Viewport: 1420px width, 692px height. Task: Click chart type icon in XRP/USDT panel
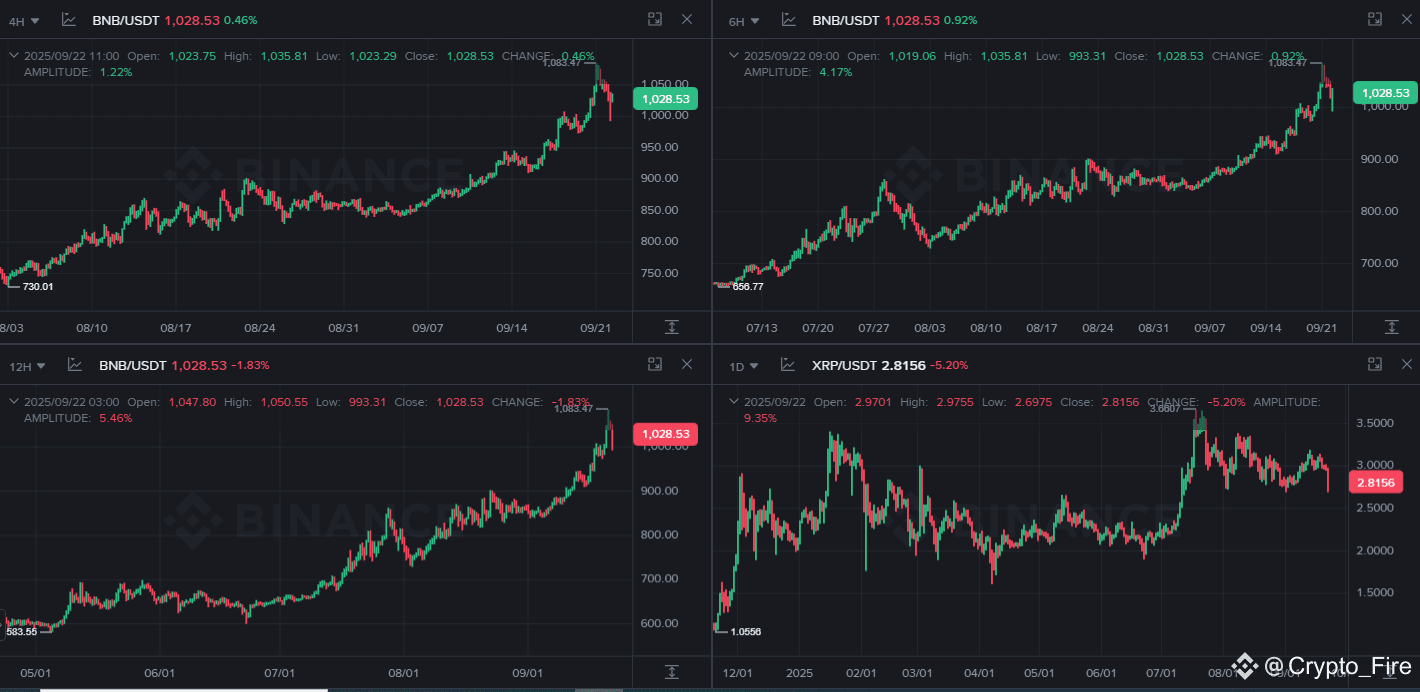(789, 365)
